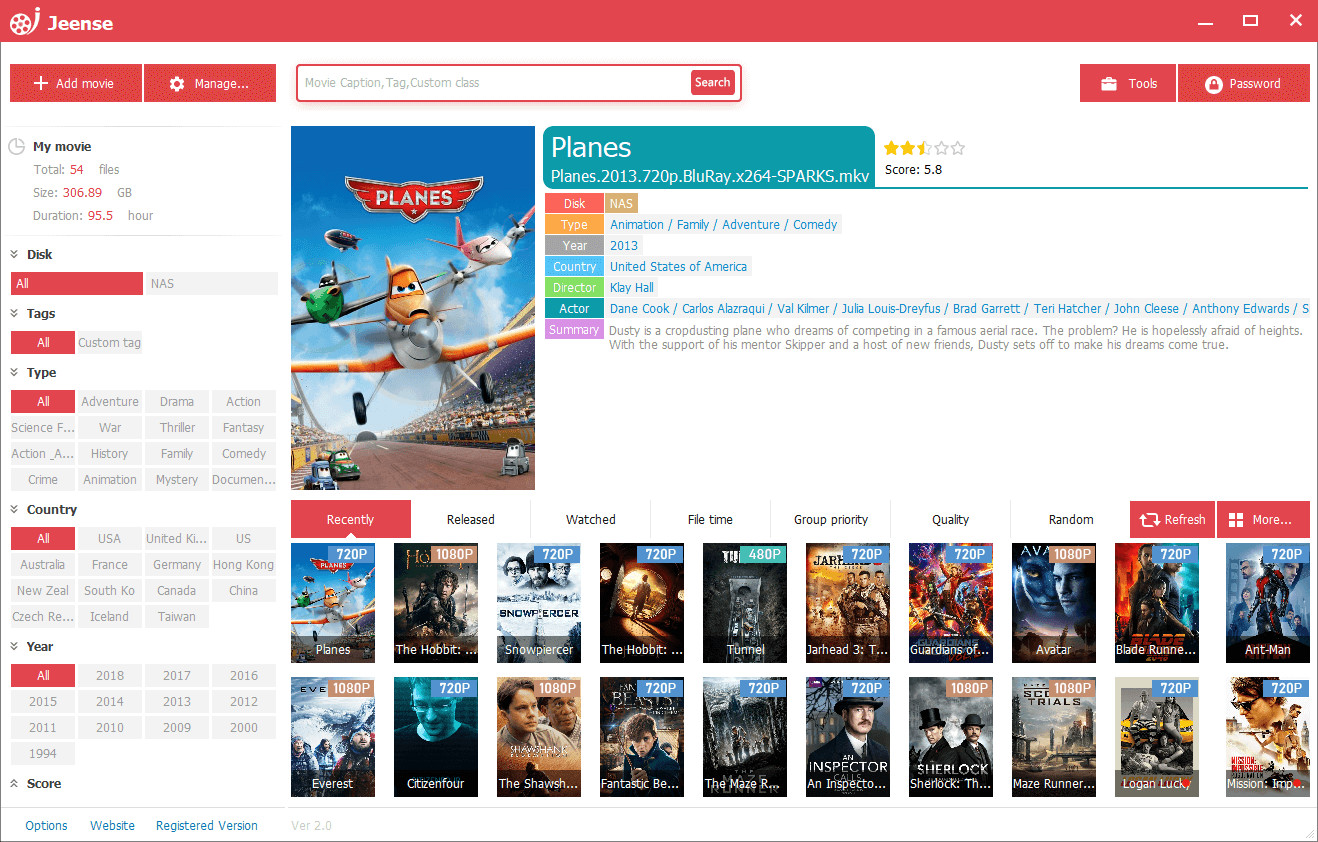
Task: Open the Tools button
Action: click(1128, 84)
